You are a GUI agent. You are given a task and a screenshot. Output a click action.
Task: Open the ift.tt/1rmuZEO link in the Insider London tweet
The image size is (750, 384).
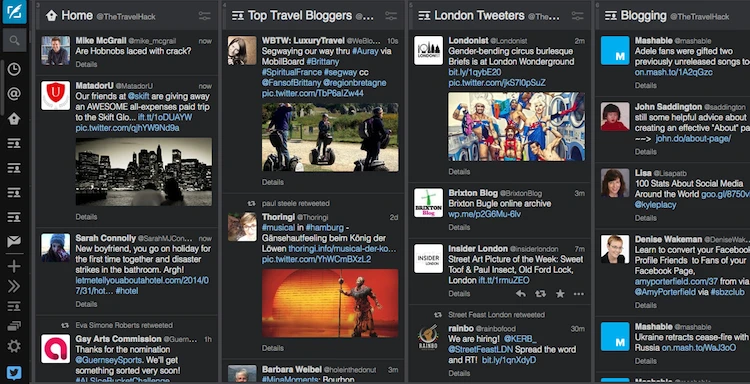coord(504,280)
